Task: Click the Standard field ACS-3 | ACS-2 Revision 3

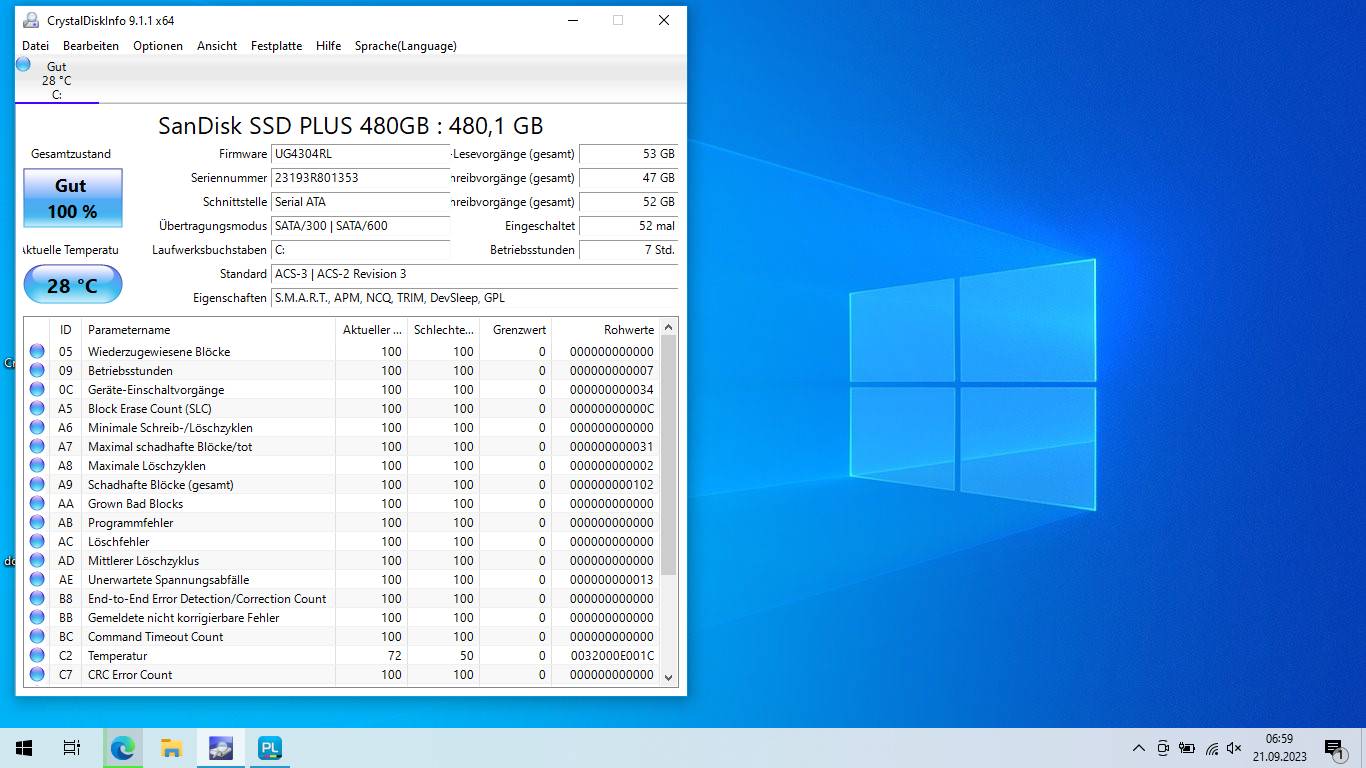Action: tap(474, 274)
